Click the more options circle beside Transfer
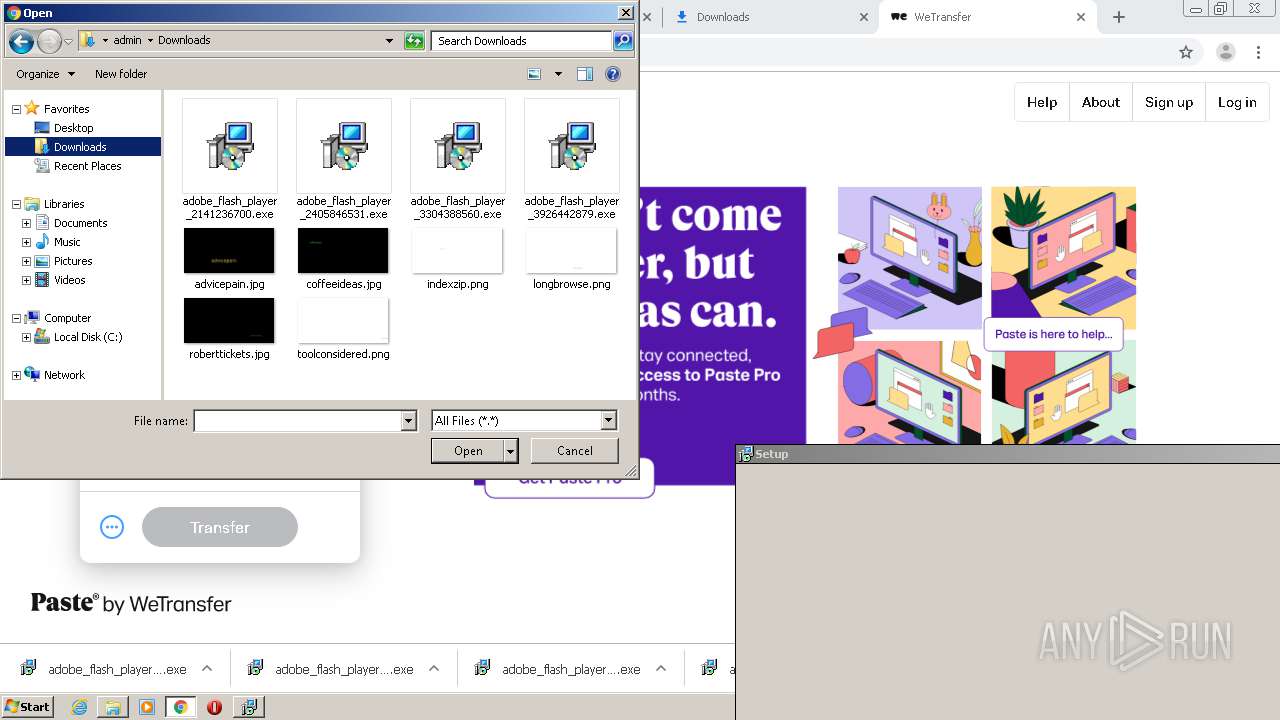1280x720 pixels. [112, 527]
